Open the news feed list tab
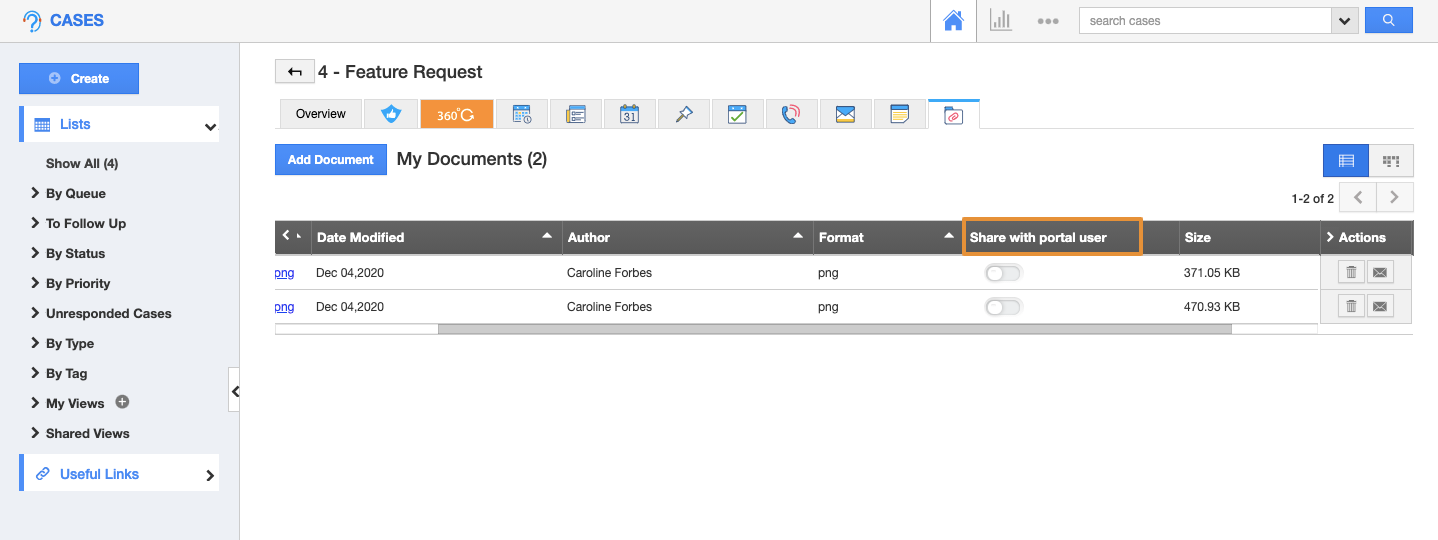 click(575, 114)
